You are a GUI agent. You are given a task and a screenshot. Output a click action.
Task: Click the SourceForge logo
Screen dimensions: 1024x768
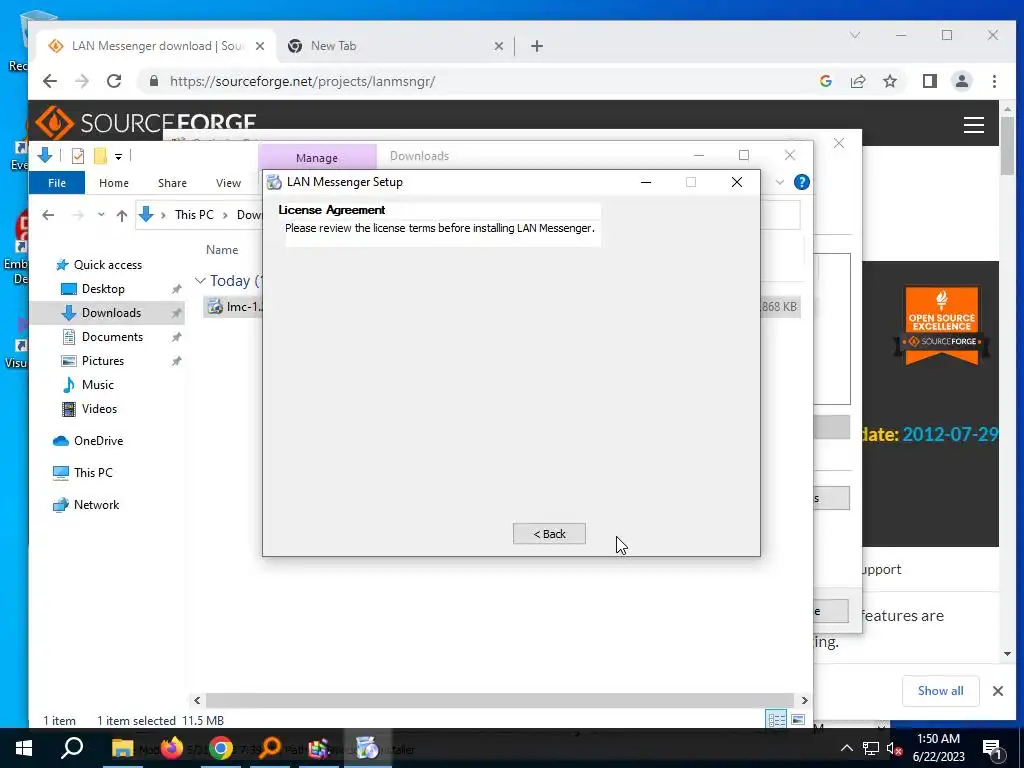pyautogui.click(x=145, y=123)
